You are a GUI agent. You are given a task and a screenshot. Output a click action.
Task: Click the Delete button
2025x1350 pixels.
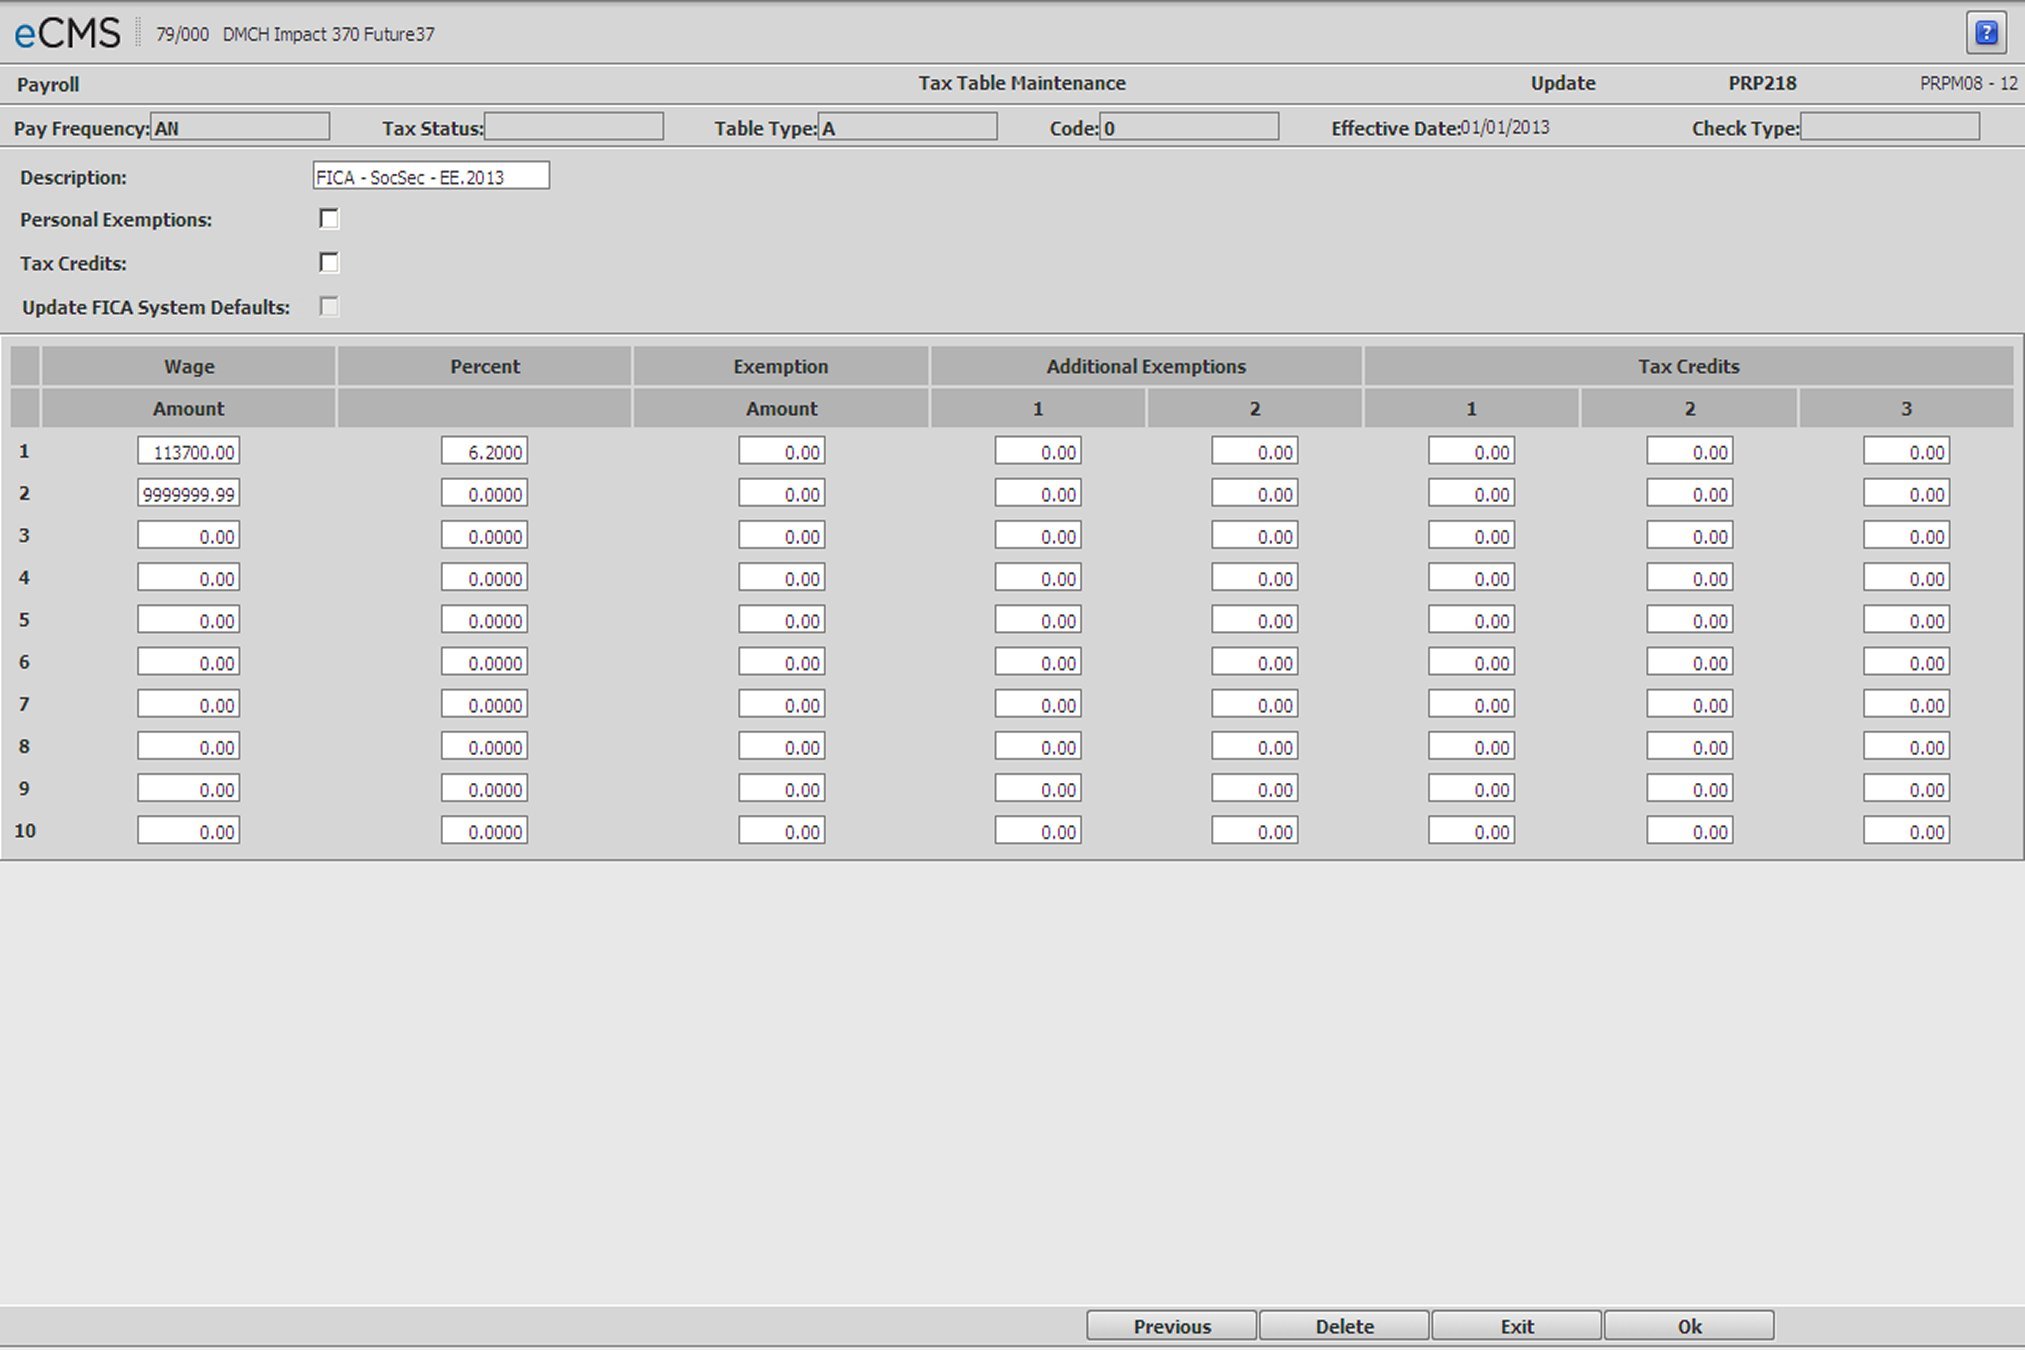point(1344,1325)
